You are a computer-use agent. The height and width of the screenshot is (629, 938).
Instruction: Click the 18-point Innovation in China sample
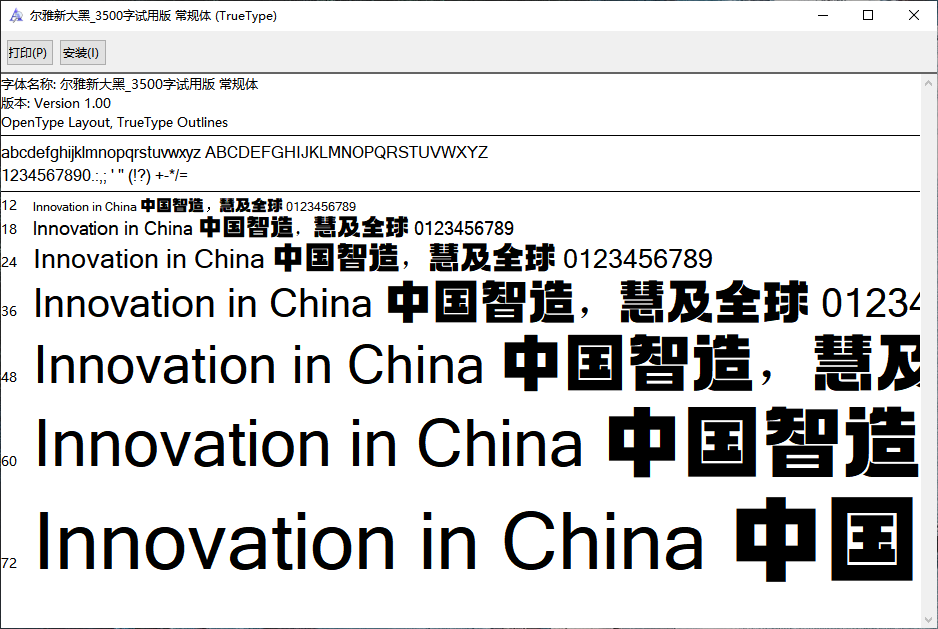tap(273, 228)
